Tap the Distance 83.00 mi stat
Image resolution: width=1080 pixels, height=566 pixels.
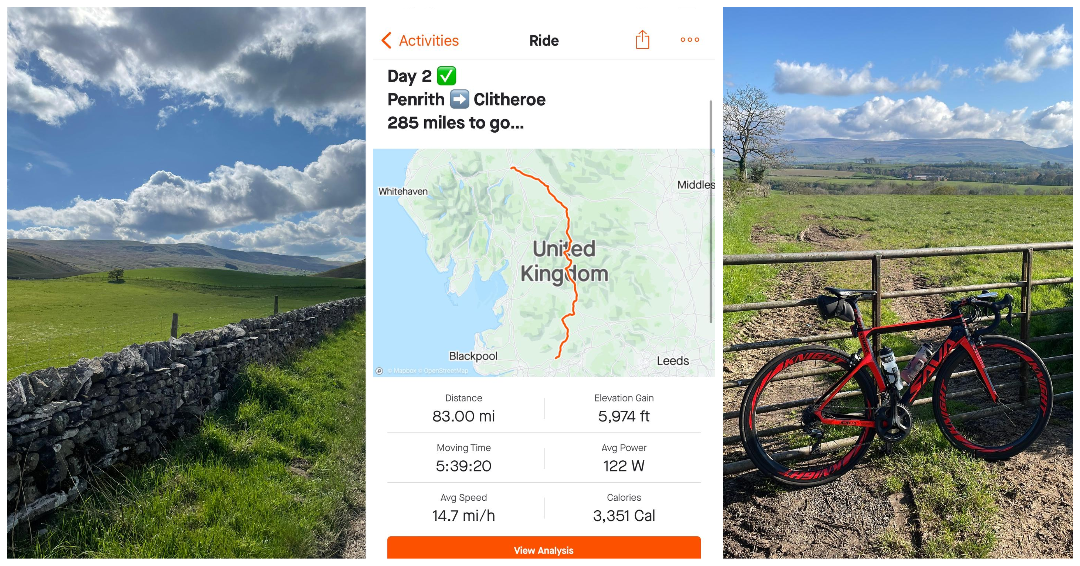click(x=464, y=408)
